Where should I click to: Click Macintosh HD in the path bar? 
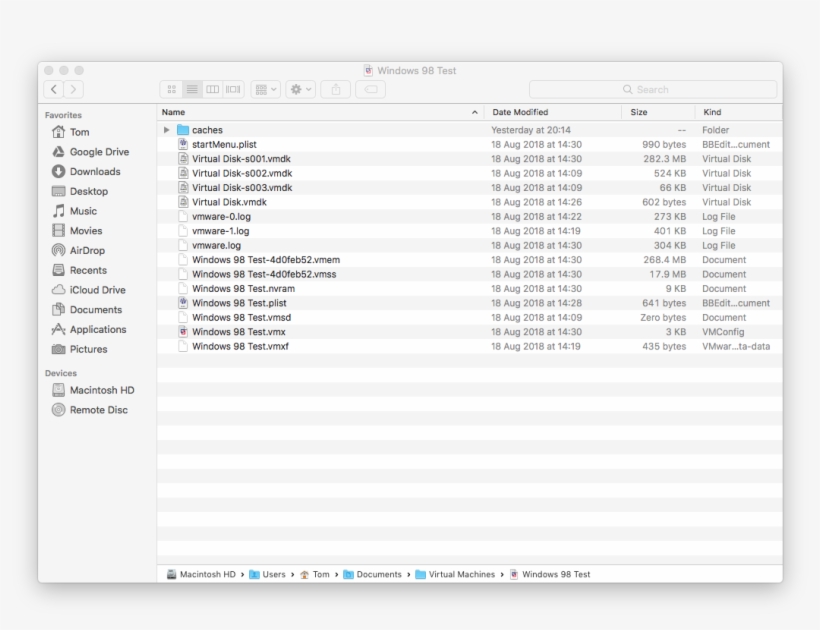coord(201,574)
